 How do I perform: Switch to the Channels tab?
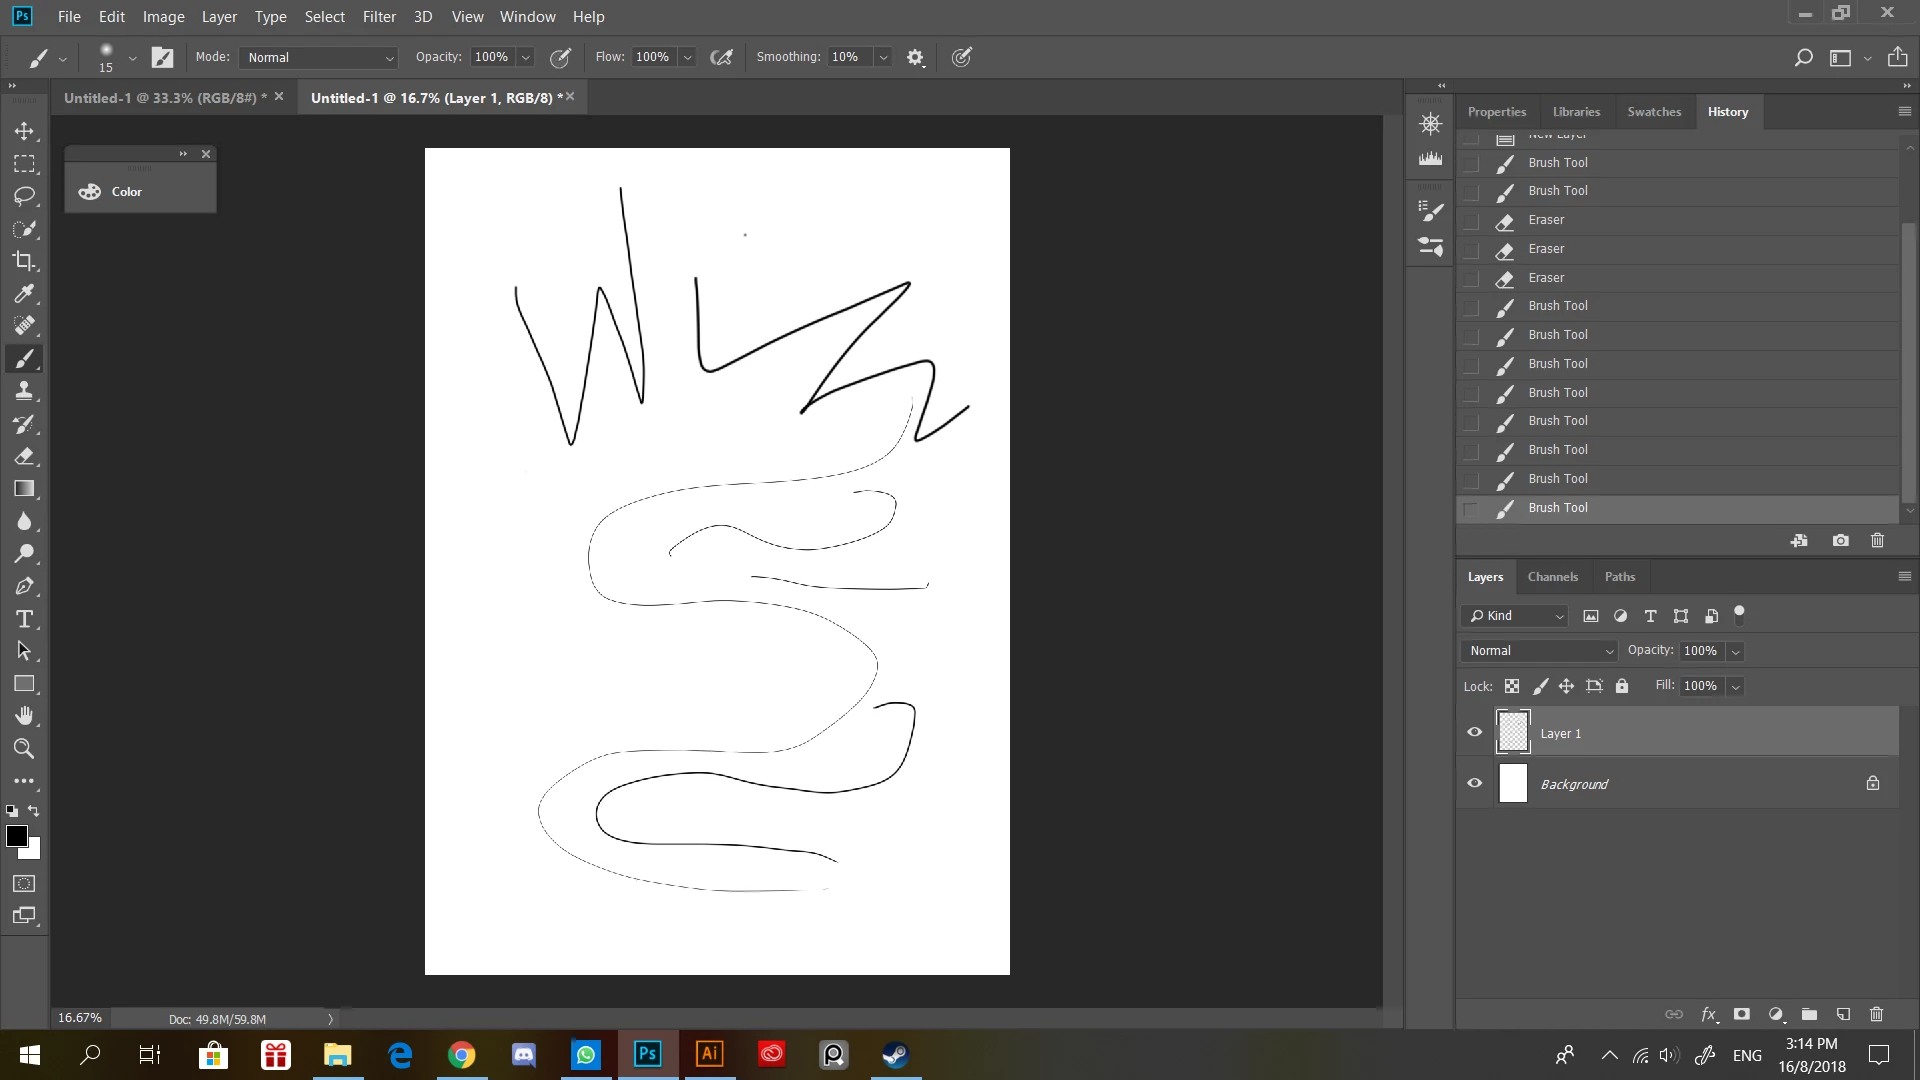(1552, 577)
